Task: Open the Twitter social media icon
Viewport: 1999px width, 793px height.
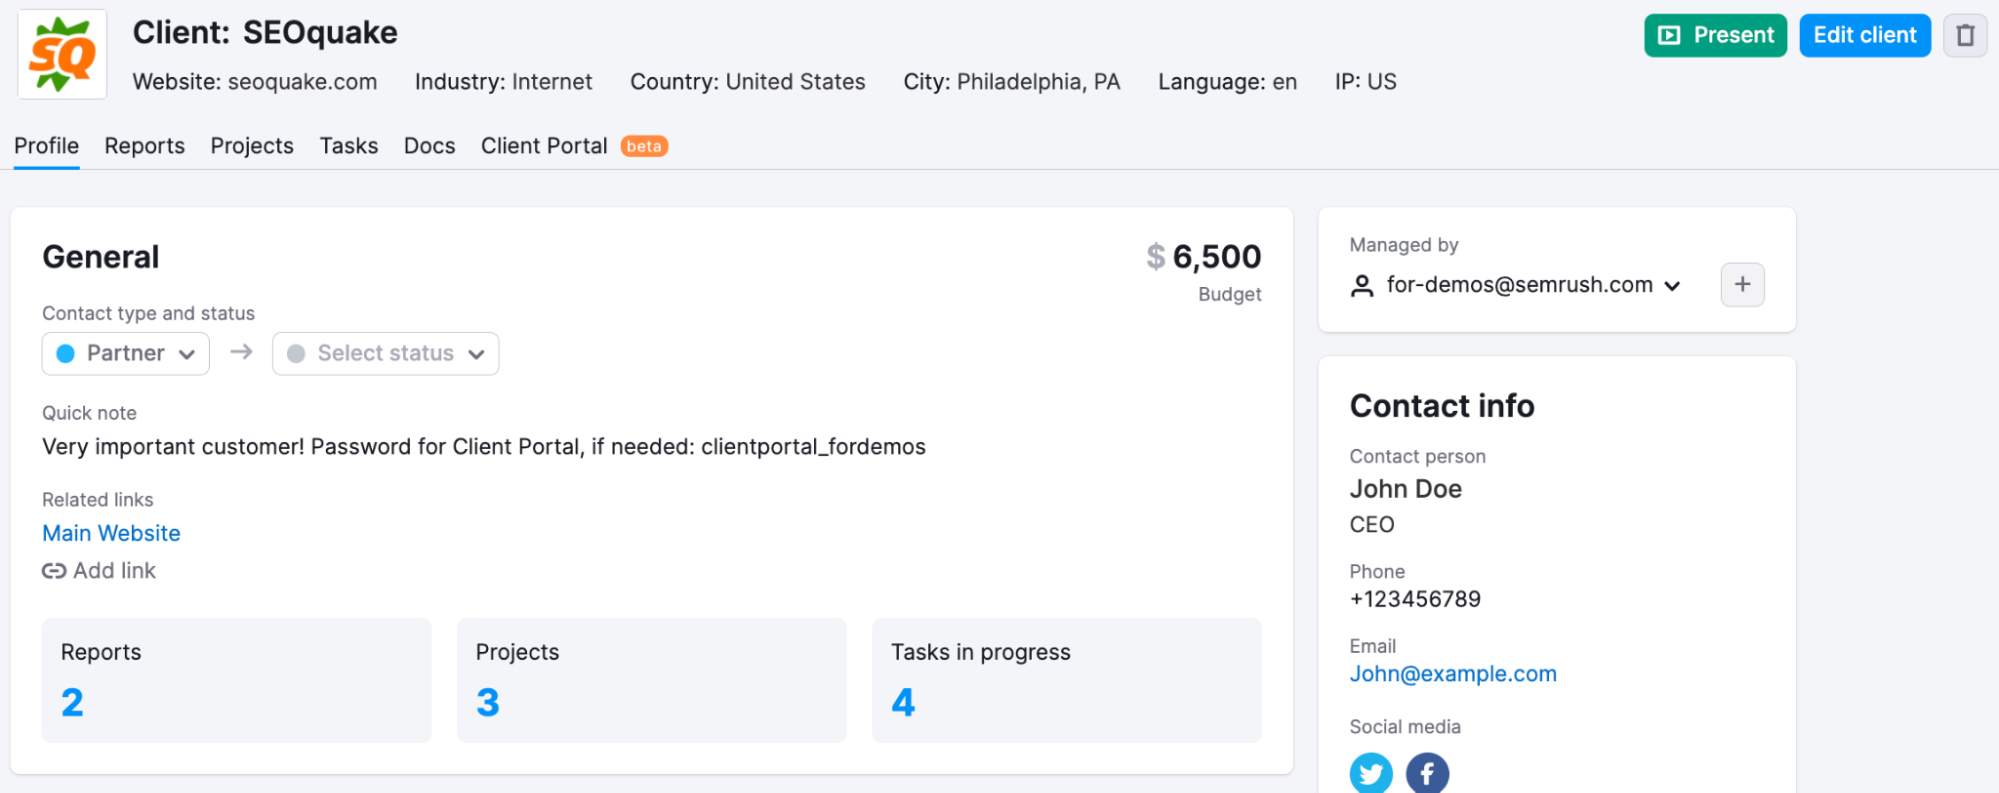Action: (x=1371, y=774)
